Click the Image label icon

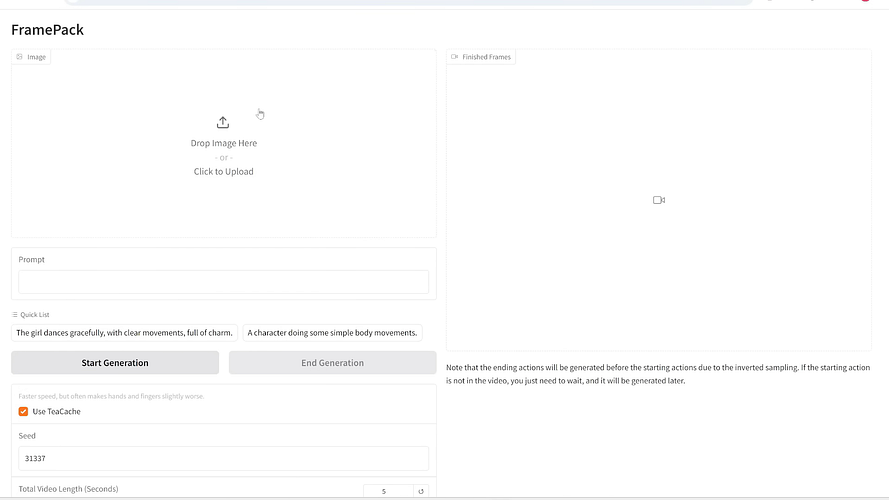(19, 57)
